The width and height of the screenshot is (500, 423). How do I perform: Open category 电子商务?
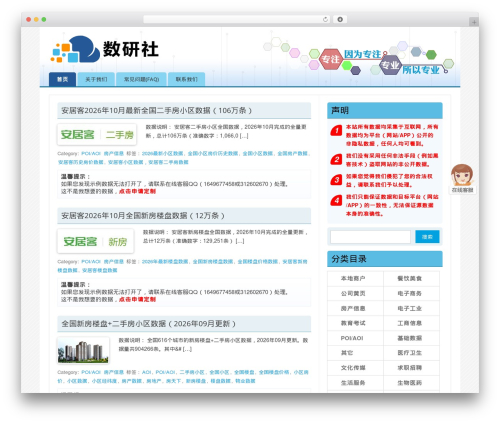[410, 294]
